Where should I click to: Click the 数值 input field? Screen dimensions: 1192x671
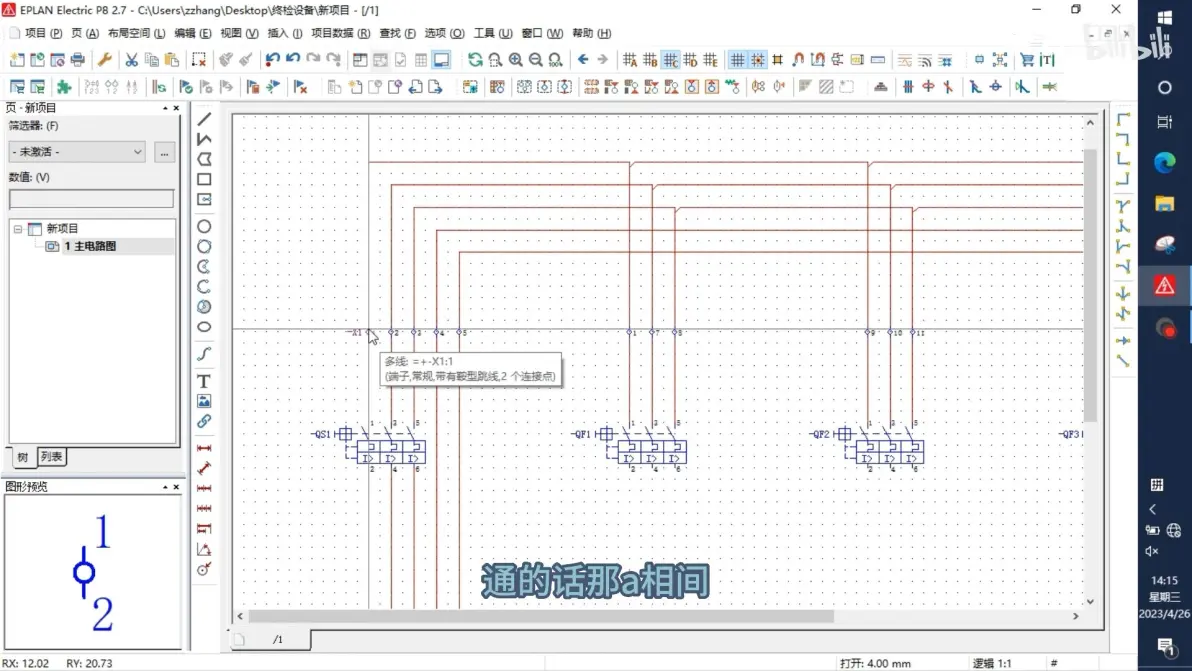pos(91,199)
